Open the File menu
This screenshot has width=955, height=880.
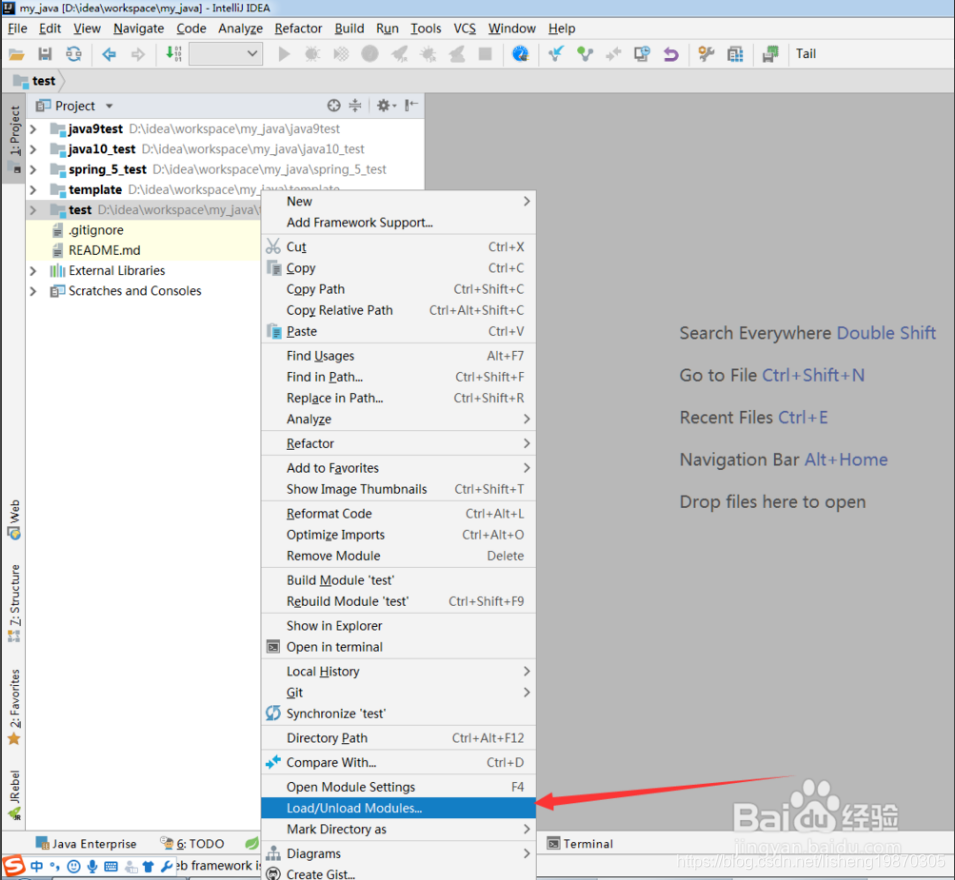click(17, 29)
